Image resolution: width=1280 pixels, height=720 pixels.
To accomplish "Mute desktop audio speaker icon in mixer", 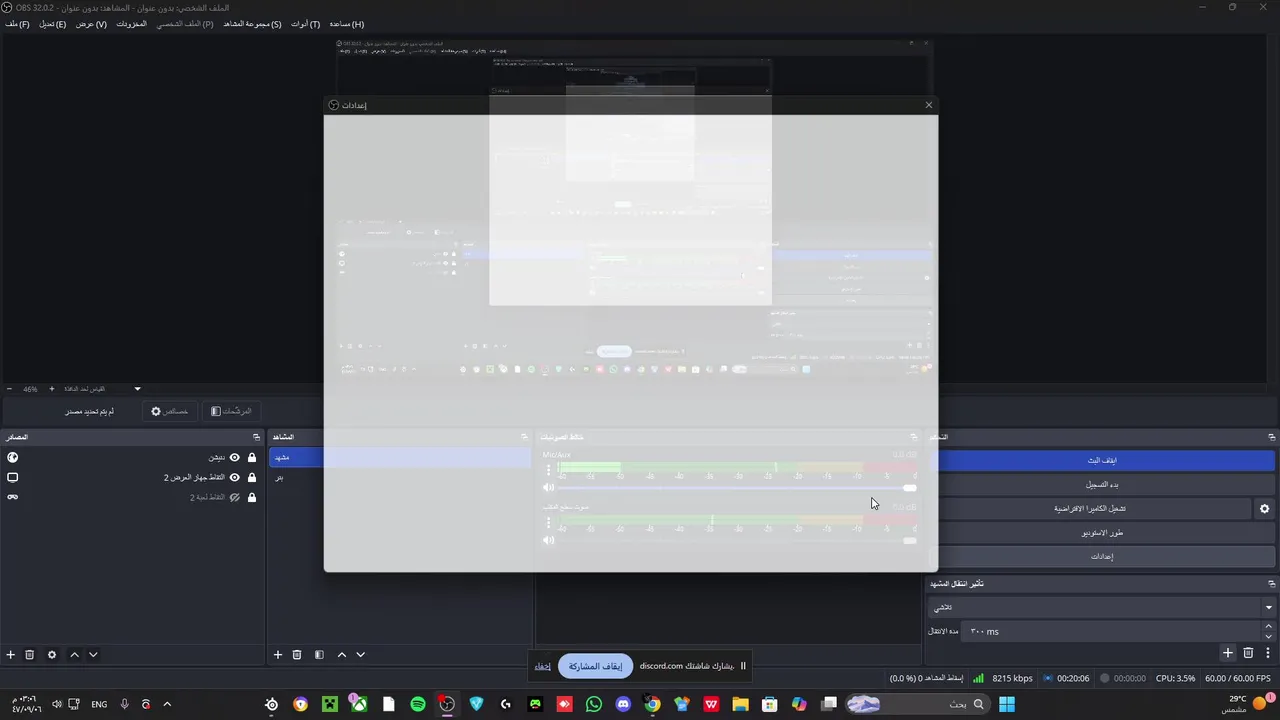I will click(x=548, y=540).
